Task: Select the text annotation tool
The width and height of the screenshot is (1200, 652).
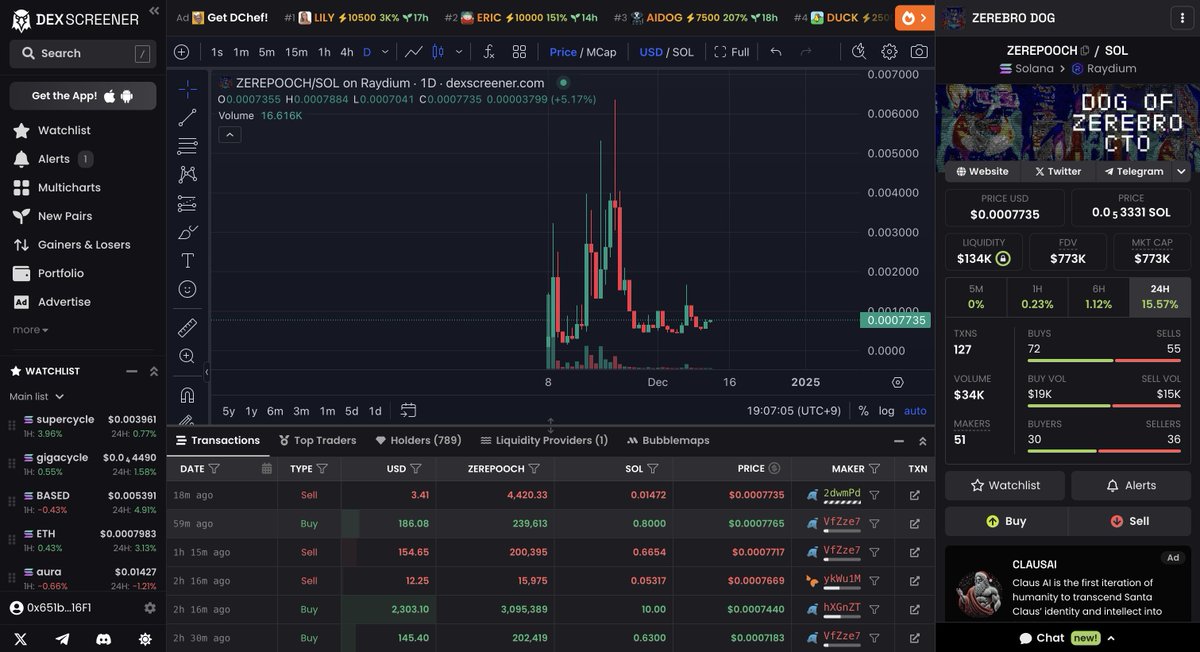Action: click(187, 260)
